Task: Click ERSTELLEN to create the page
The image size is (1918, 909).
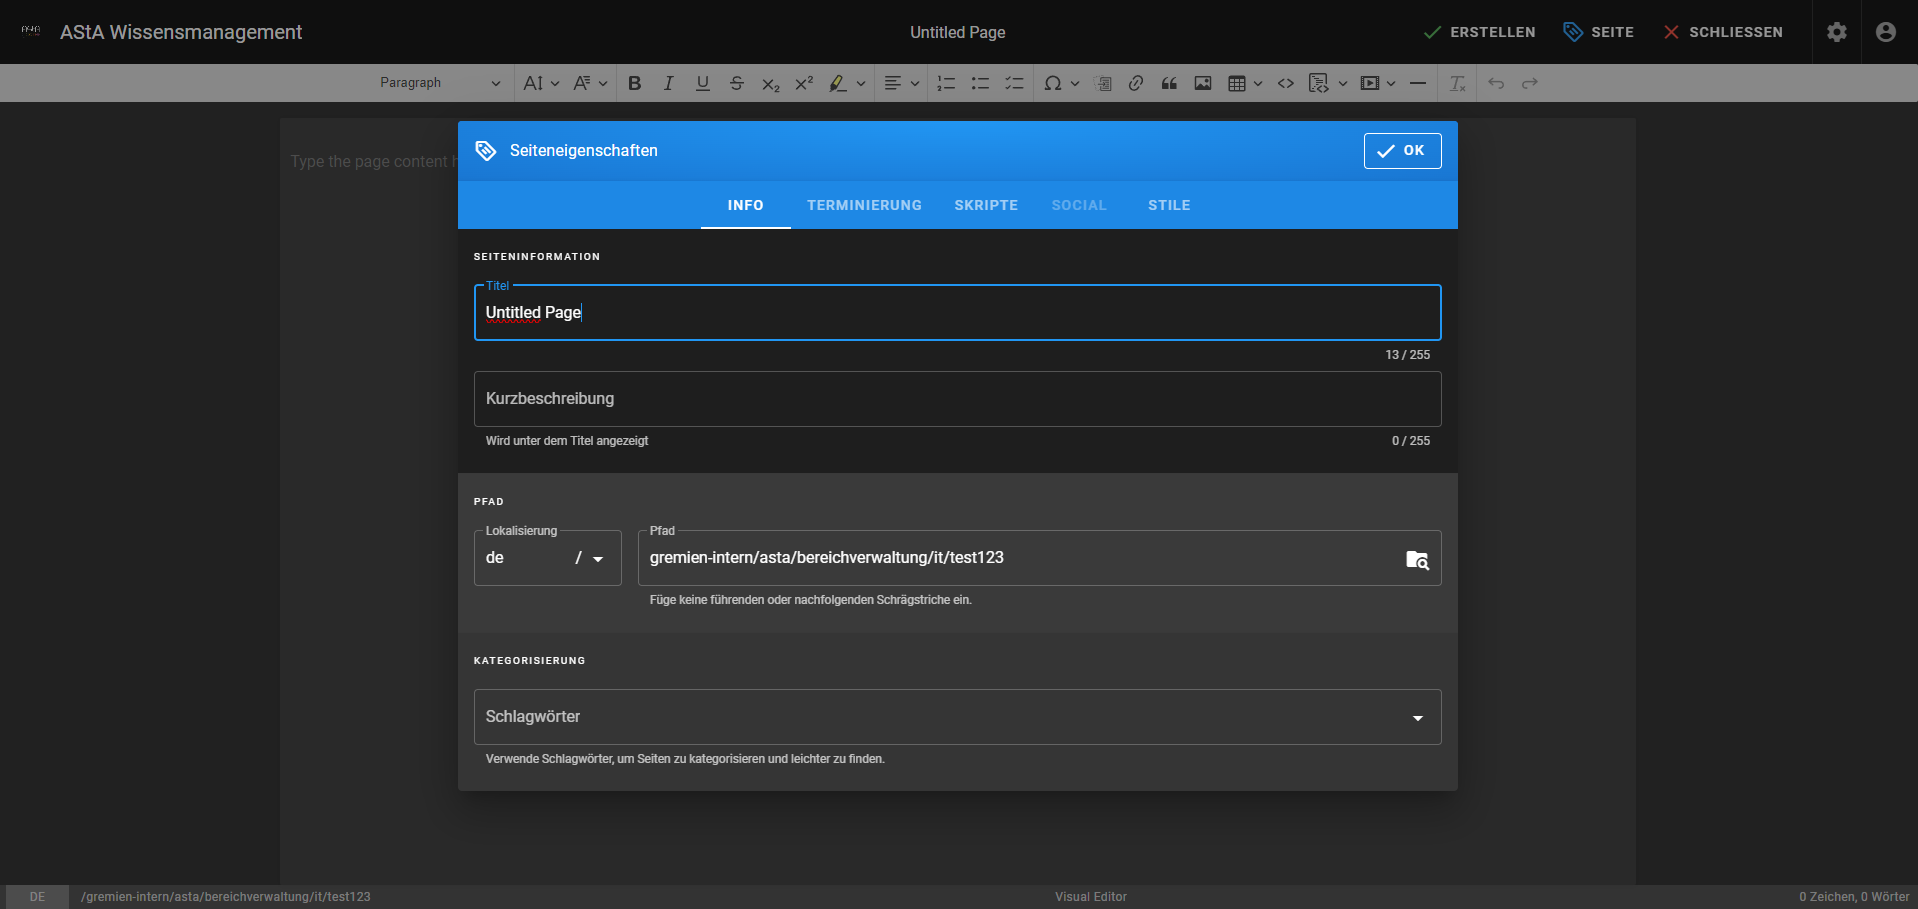Action: click(x=1479, y=32)
